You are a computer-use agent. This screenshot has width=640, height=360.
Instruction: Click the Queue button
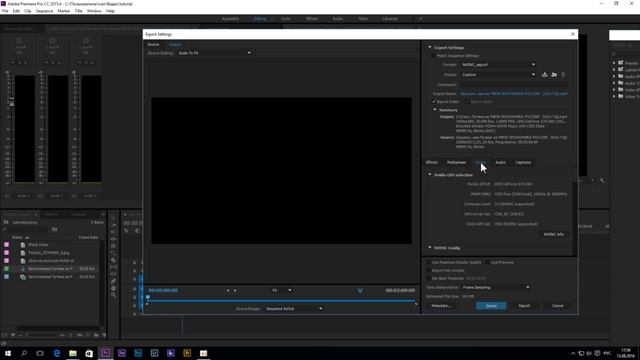[491, 306]
